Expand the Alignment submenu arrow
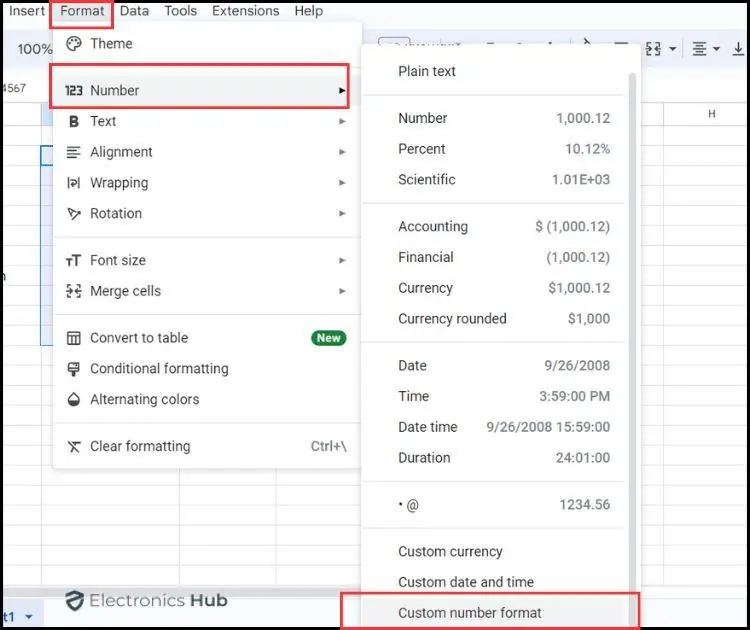Image resolution: width=750 pixels, height=630 pixels. coord(342,152)
